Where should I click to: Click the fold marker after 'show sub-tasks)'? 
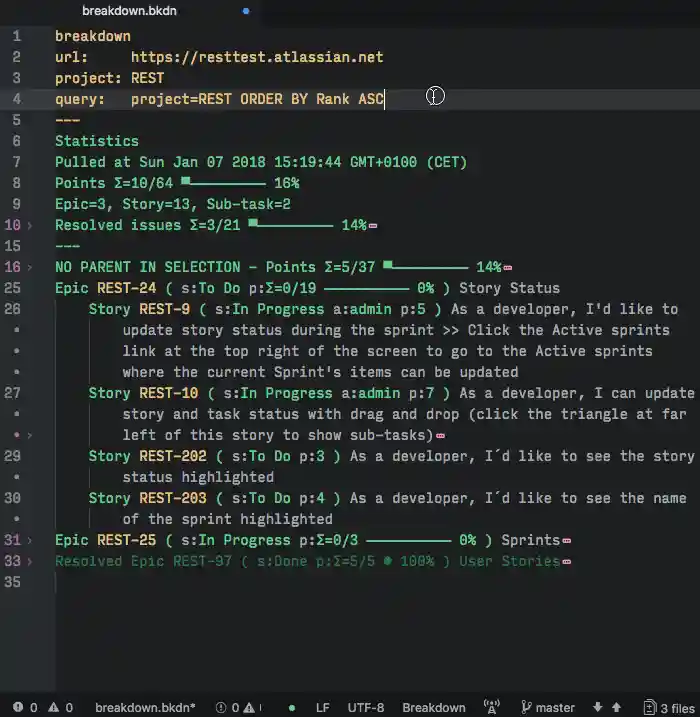[440, 436]
